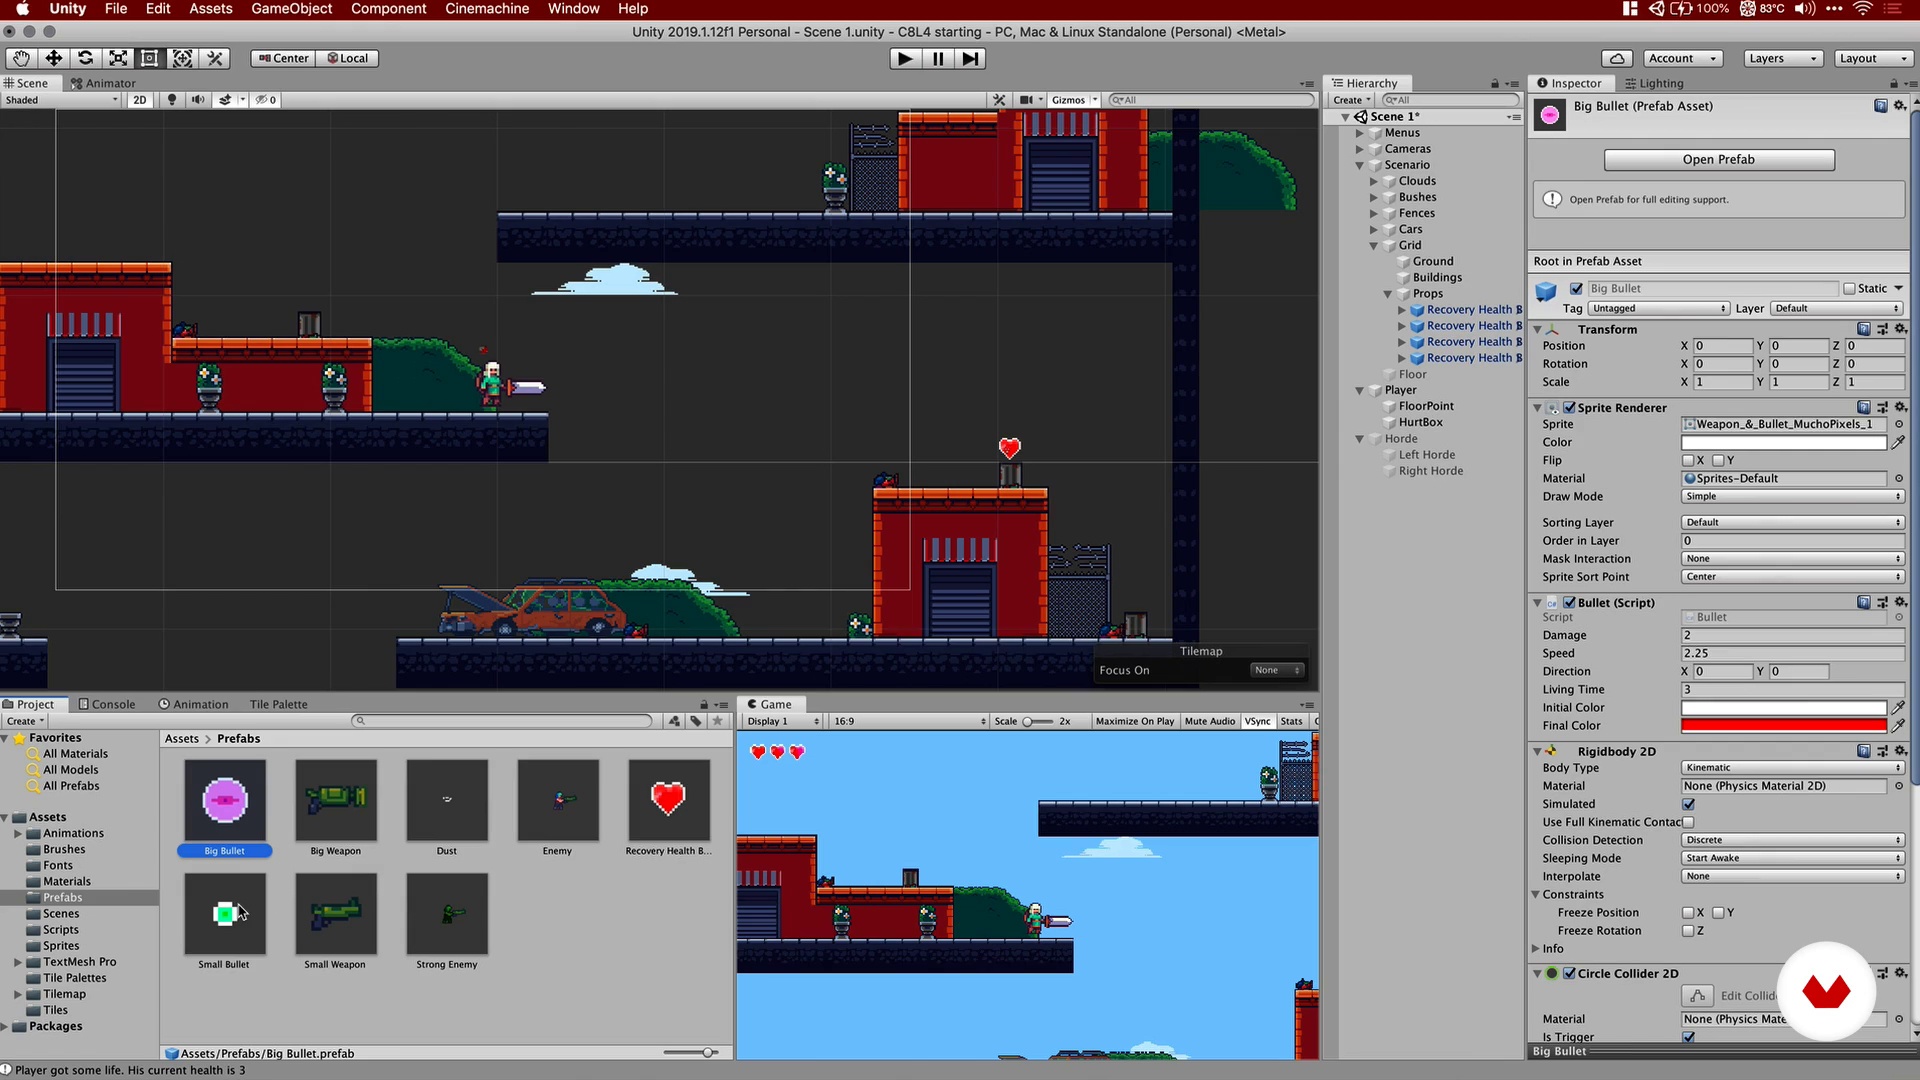The image size is (1920, 1080).
Task: Expand the Cameras hierarchy item
Action: tap(1360, 149)
